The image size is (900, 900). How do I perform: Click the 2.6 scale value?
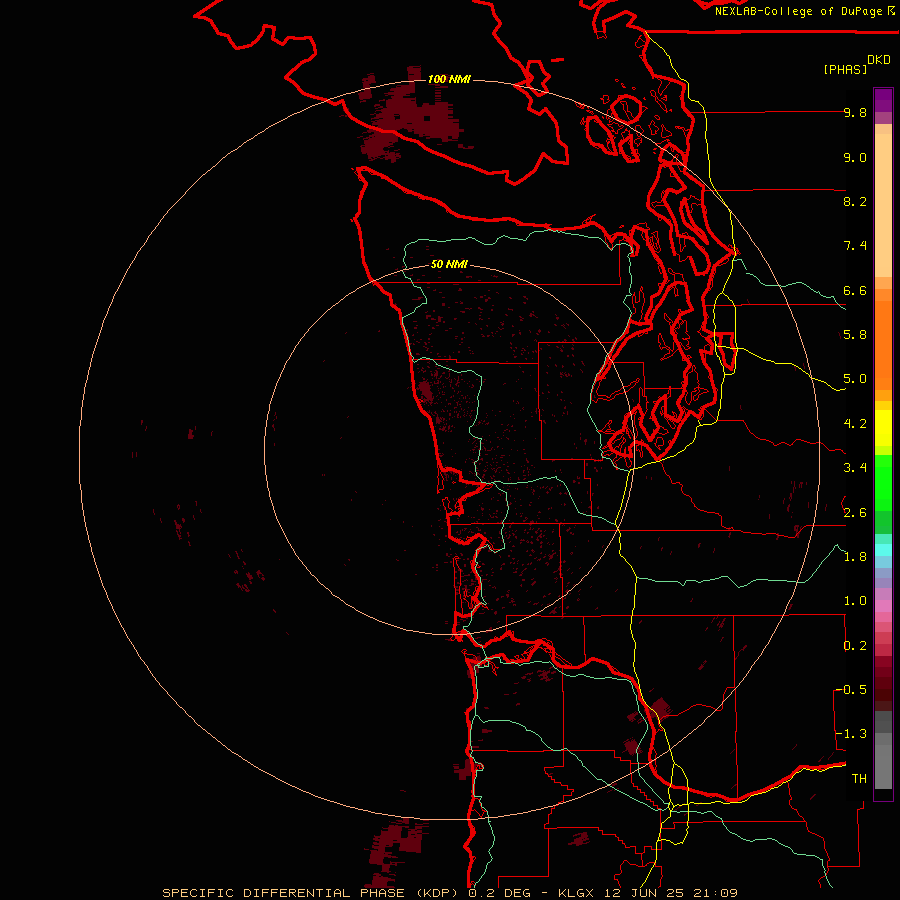pyautogui.click(x=855, y=513)
